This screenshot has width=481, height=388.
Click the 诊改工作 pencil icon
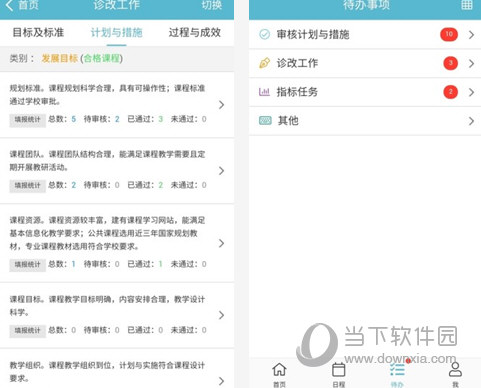click(264, 63)
